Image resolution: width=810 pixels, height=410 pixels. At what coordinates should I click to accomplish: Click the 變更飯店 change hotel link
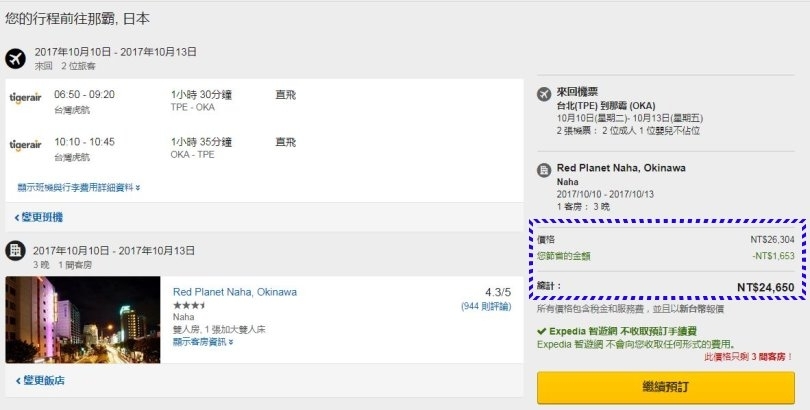39,381
